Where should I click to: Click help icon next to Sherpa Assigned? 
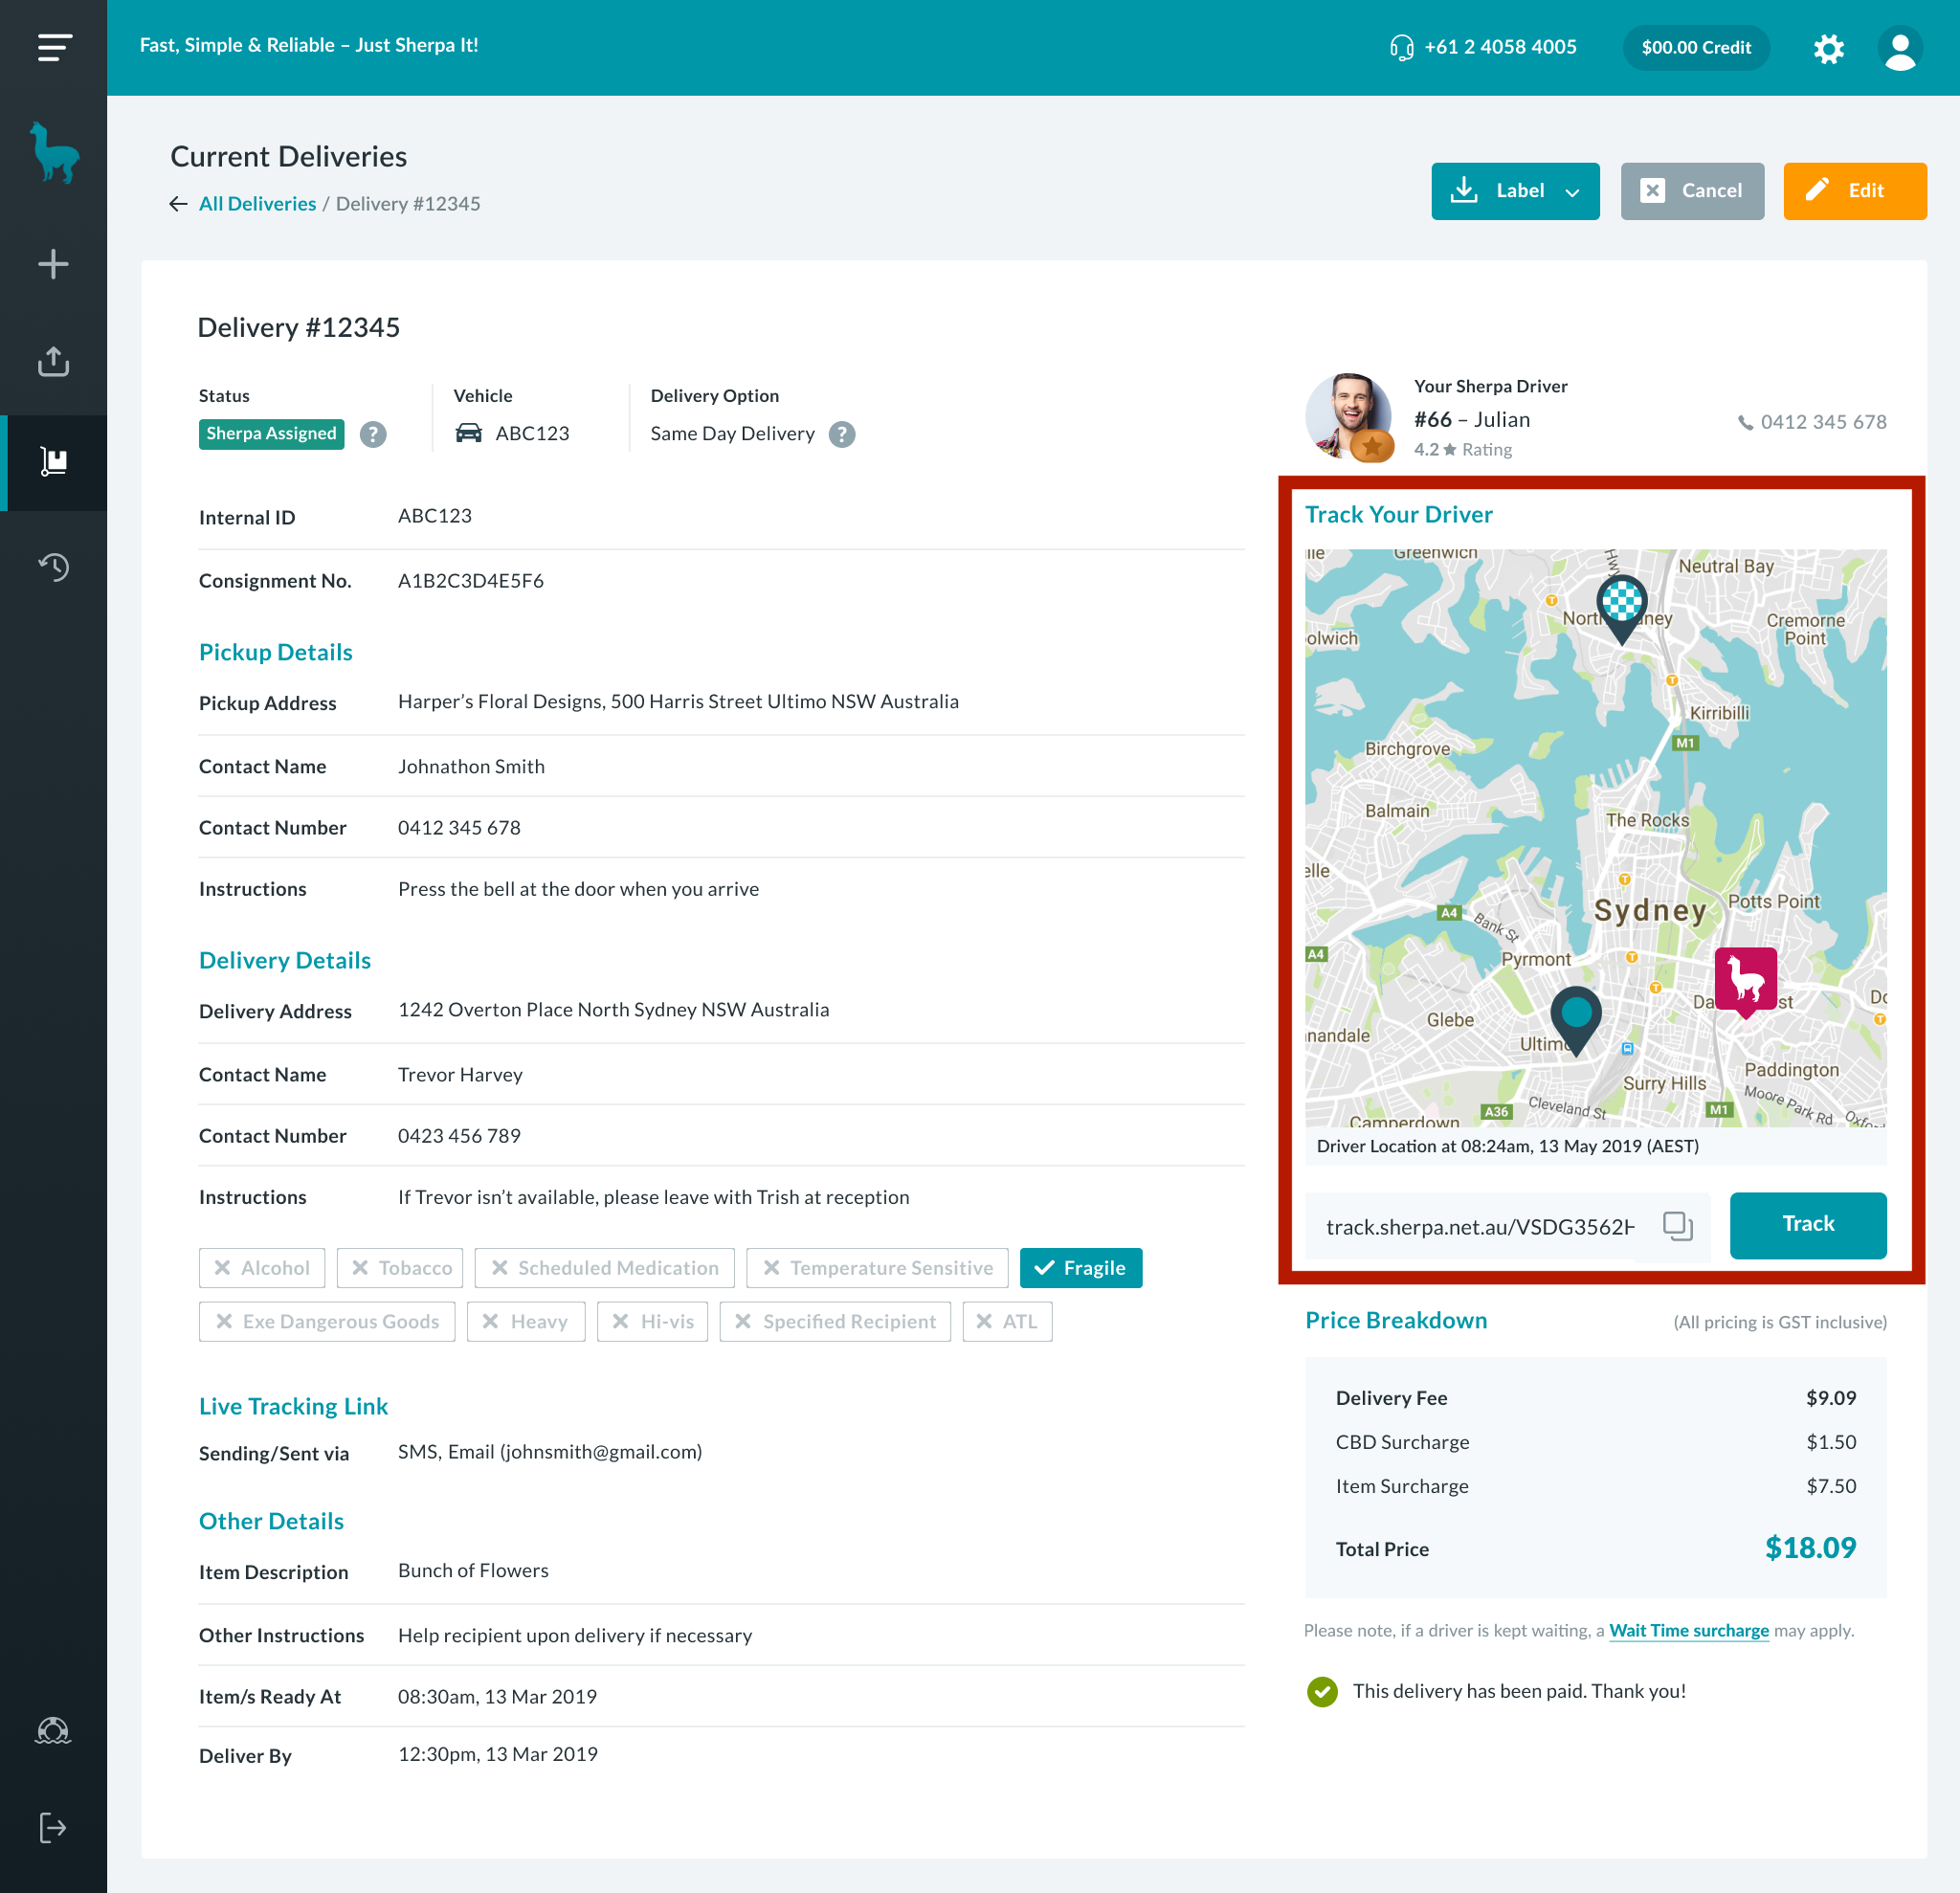[373, 434]
